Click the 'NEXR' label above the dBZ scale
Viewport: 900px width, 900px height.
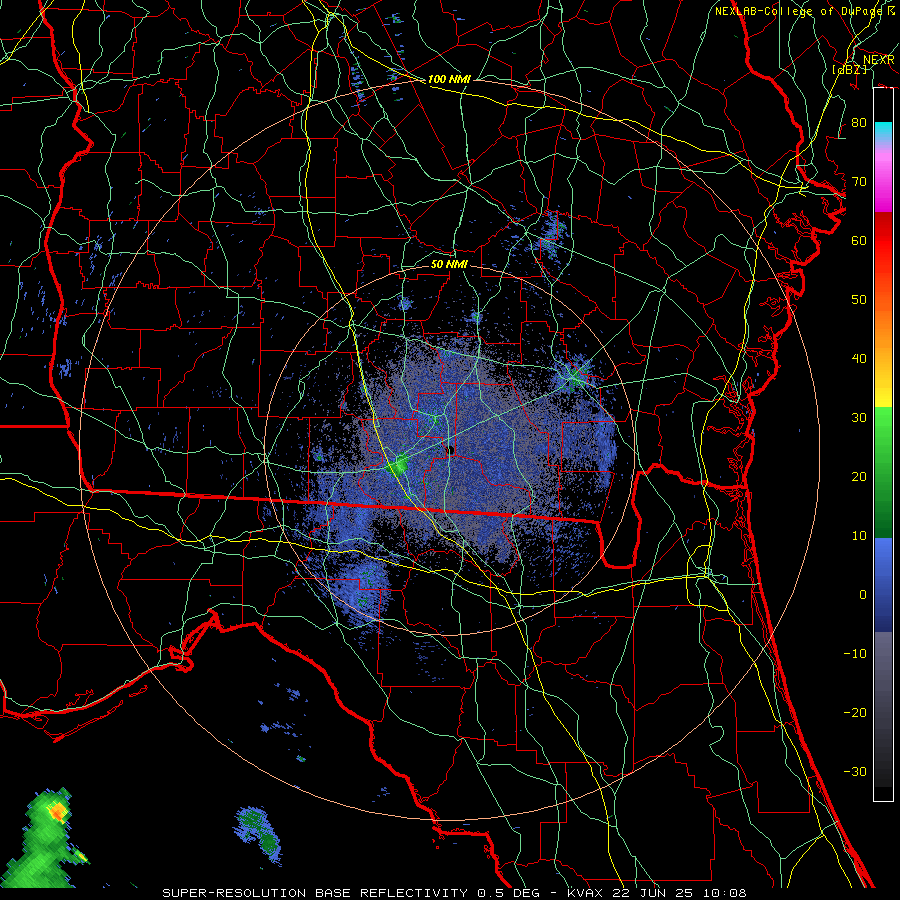878,60
